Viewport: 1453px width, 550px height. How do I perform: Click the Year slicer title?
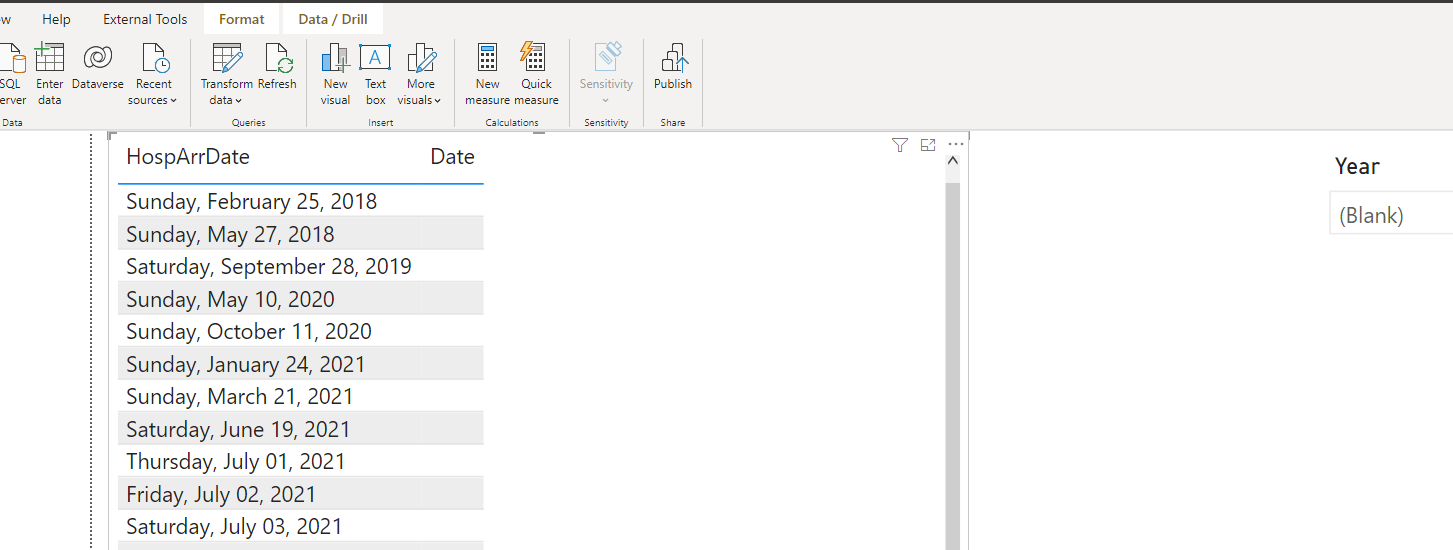[1357, 166]
